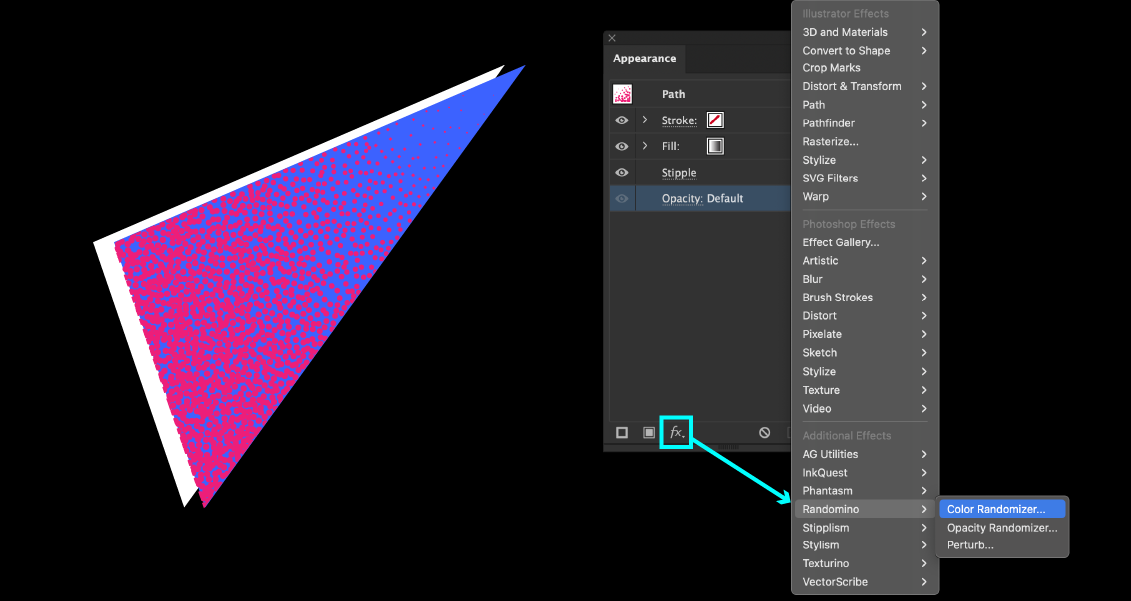
Task: Expand the Fill attribute disclosure arrow
Action: tap(645, 146)
